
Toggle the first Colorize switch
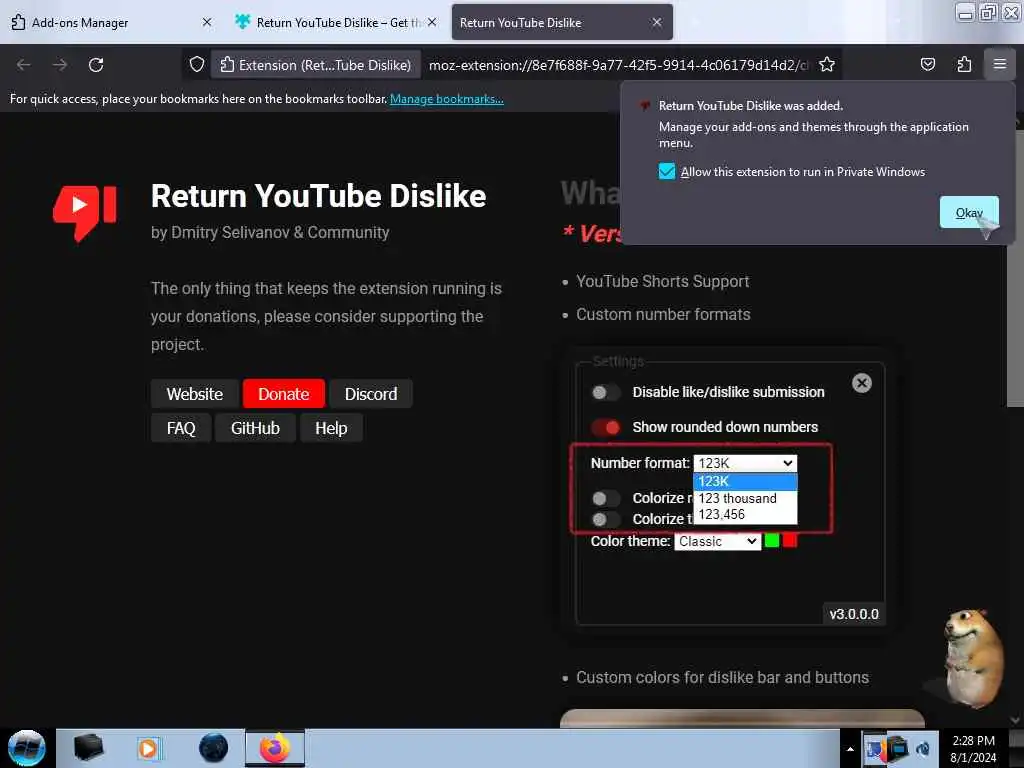(x=605, y=498)
